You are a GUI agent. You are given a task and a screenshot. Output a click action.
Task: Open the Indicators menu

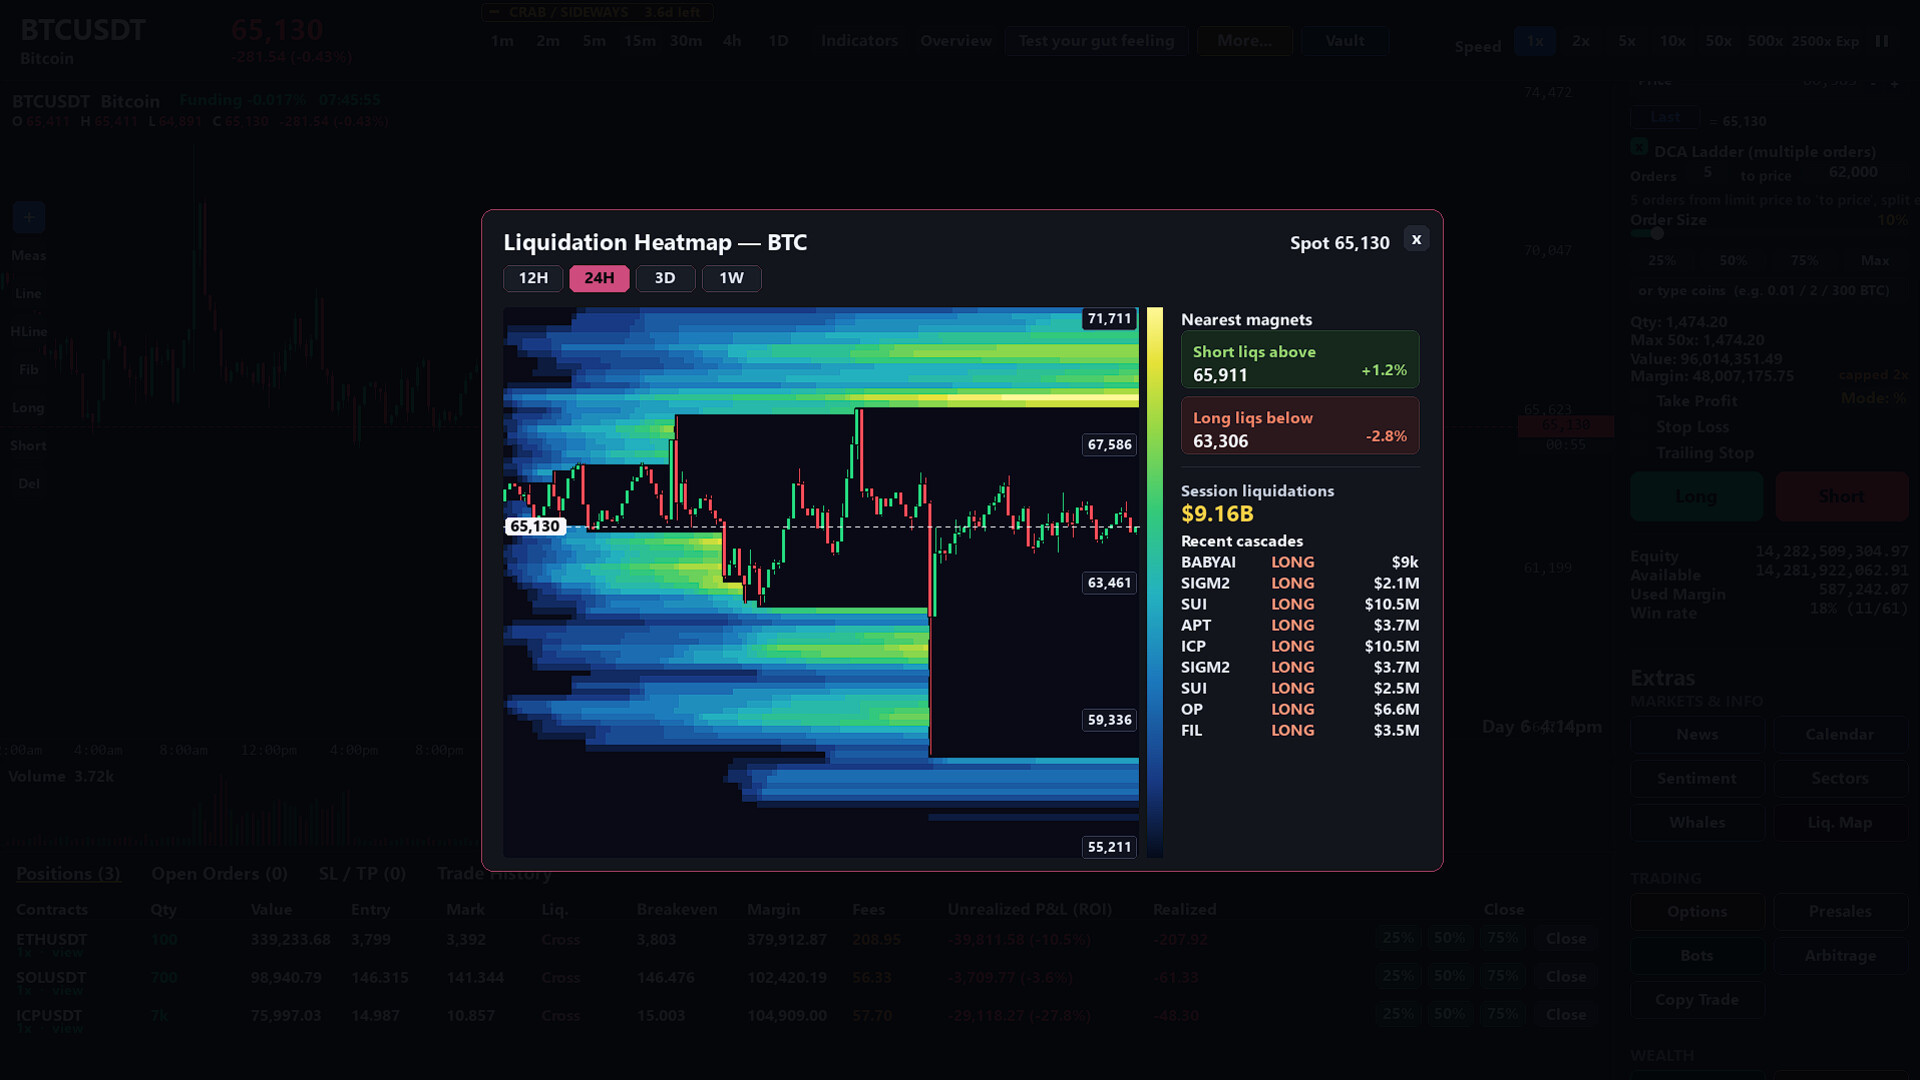coord(859,41)
